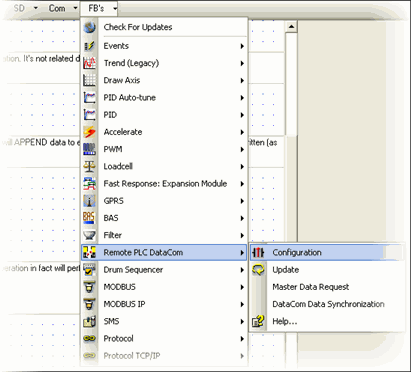The width and height of the screenshot is (411, 372).
Task: Open the Drum Sequencer menu item
Action: (165, 270)
